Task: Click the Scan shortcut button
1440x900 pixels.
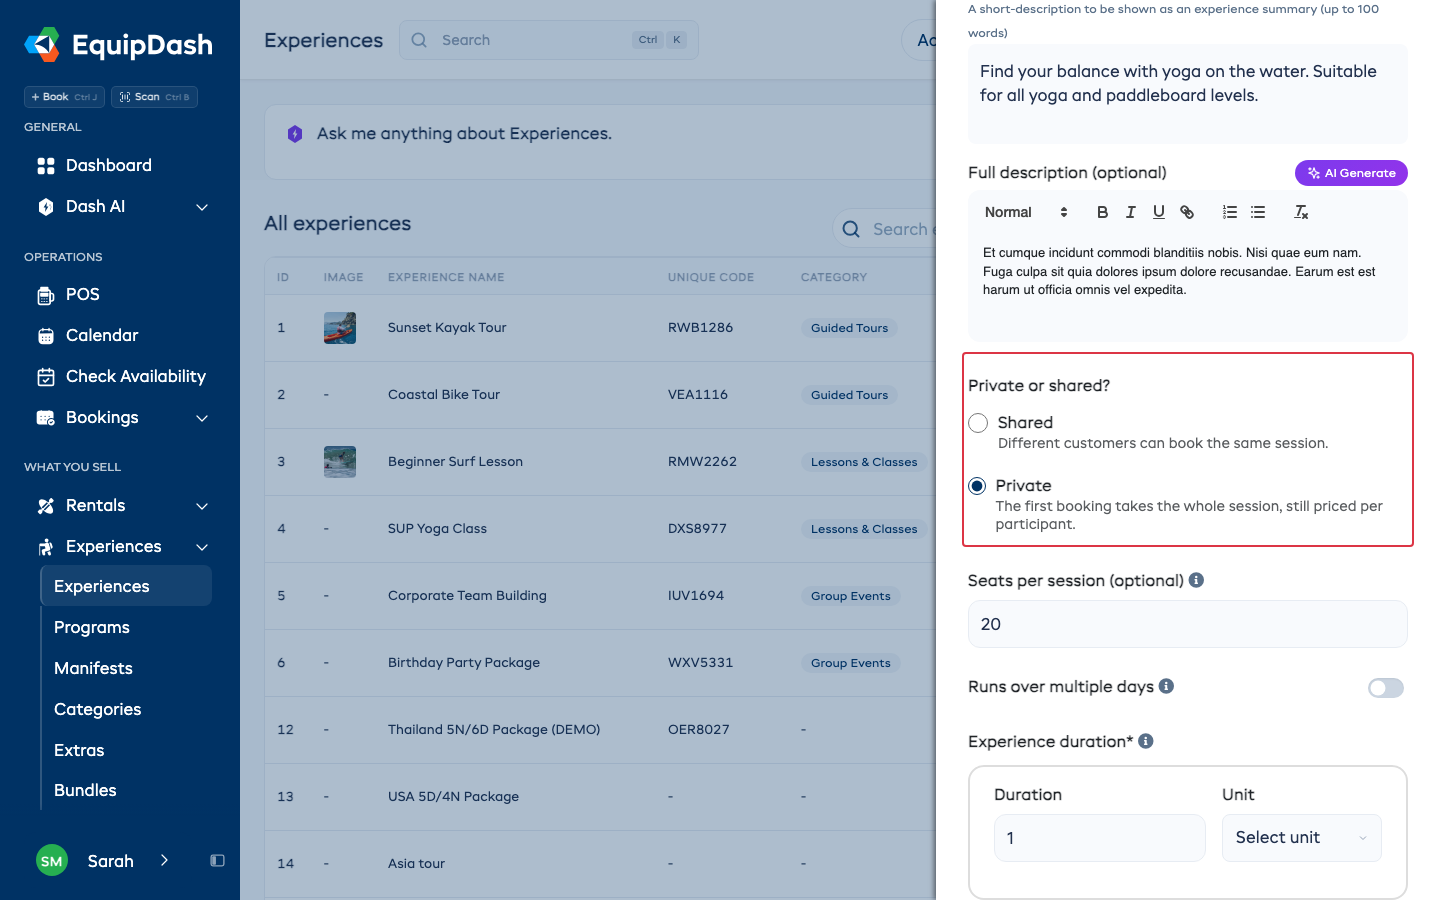Action: click(154, 97)
